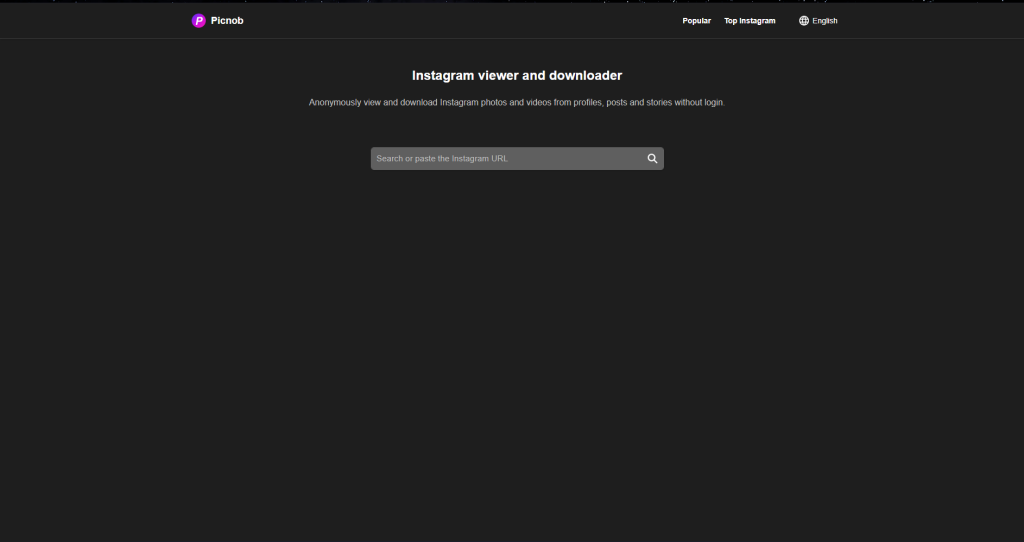Return home via the Picnob header logo
1024x542 pixels.
coord(217,21)
